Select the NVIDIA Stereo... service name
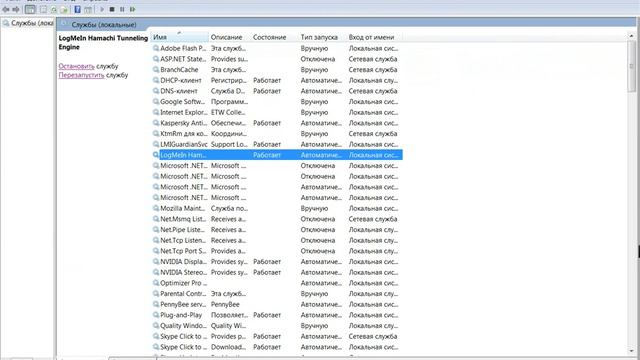This screenshot has height=360, width=640. click(x=183, y=272)
